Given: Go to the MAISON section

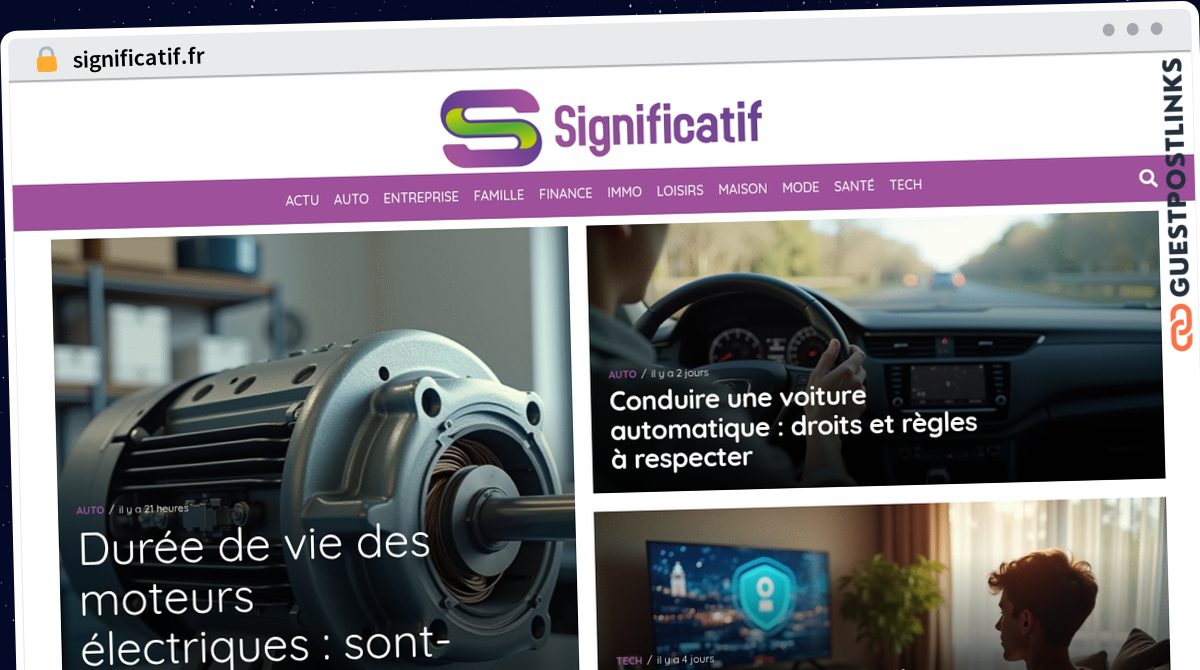Looking at the screenshot, I should click(743, 188).
